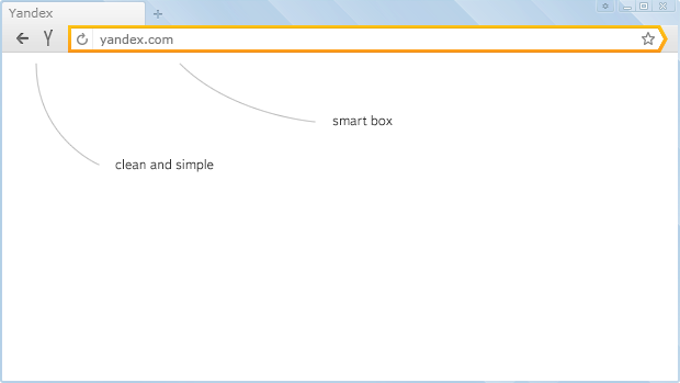Go back using the left arrow
The image size is (680, 383).
click(x=22, y=39)
